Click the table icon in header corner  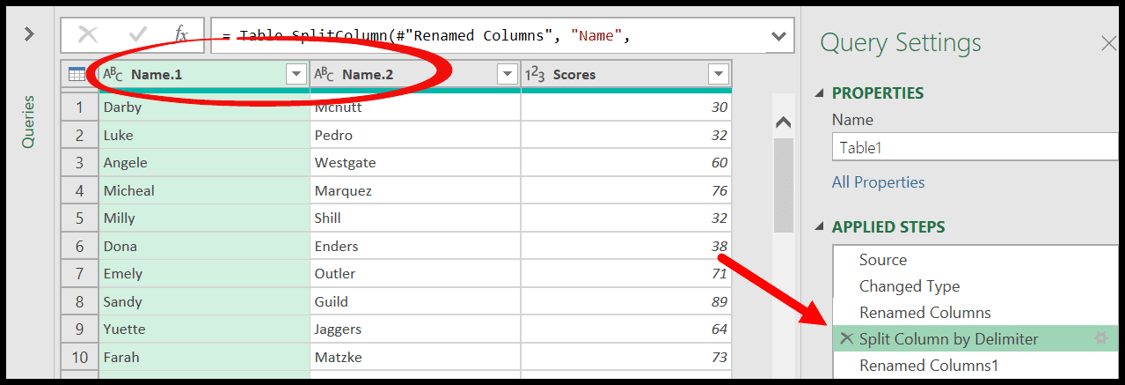(77, 74)
